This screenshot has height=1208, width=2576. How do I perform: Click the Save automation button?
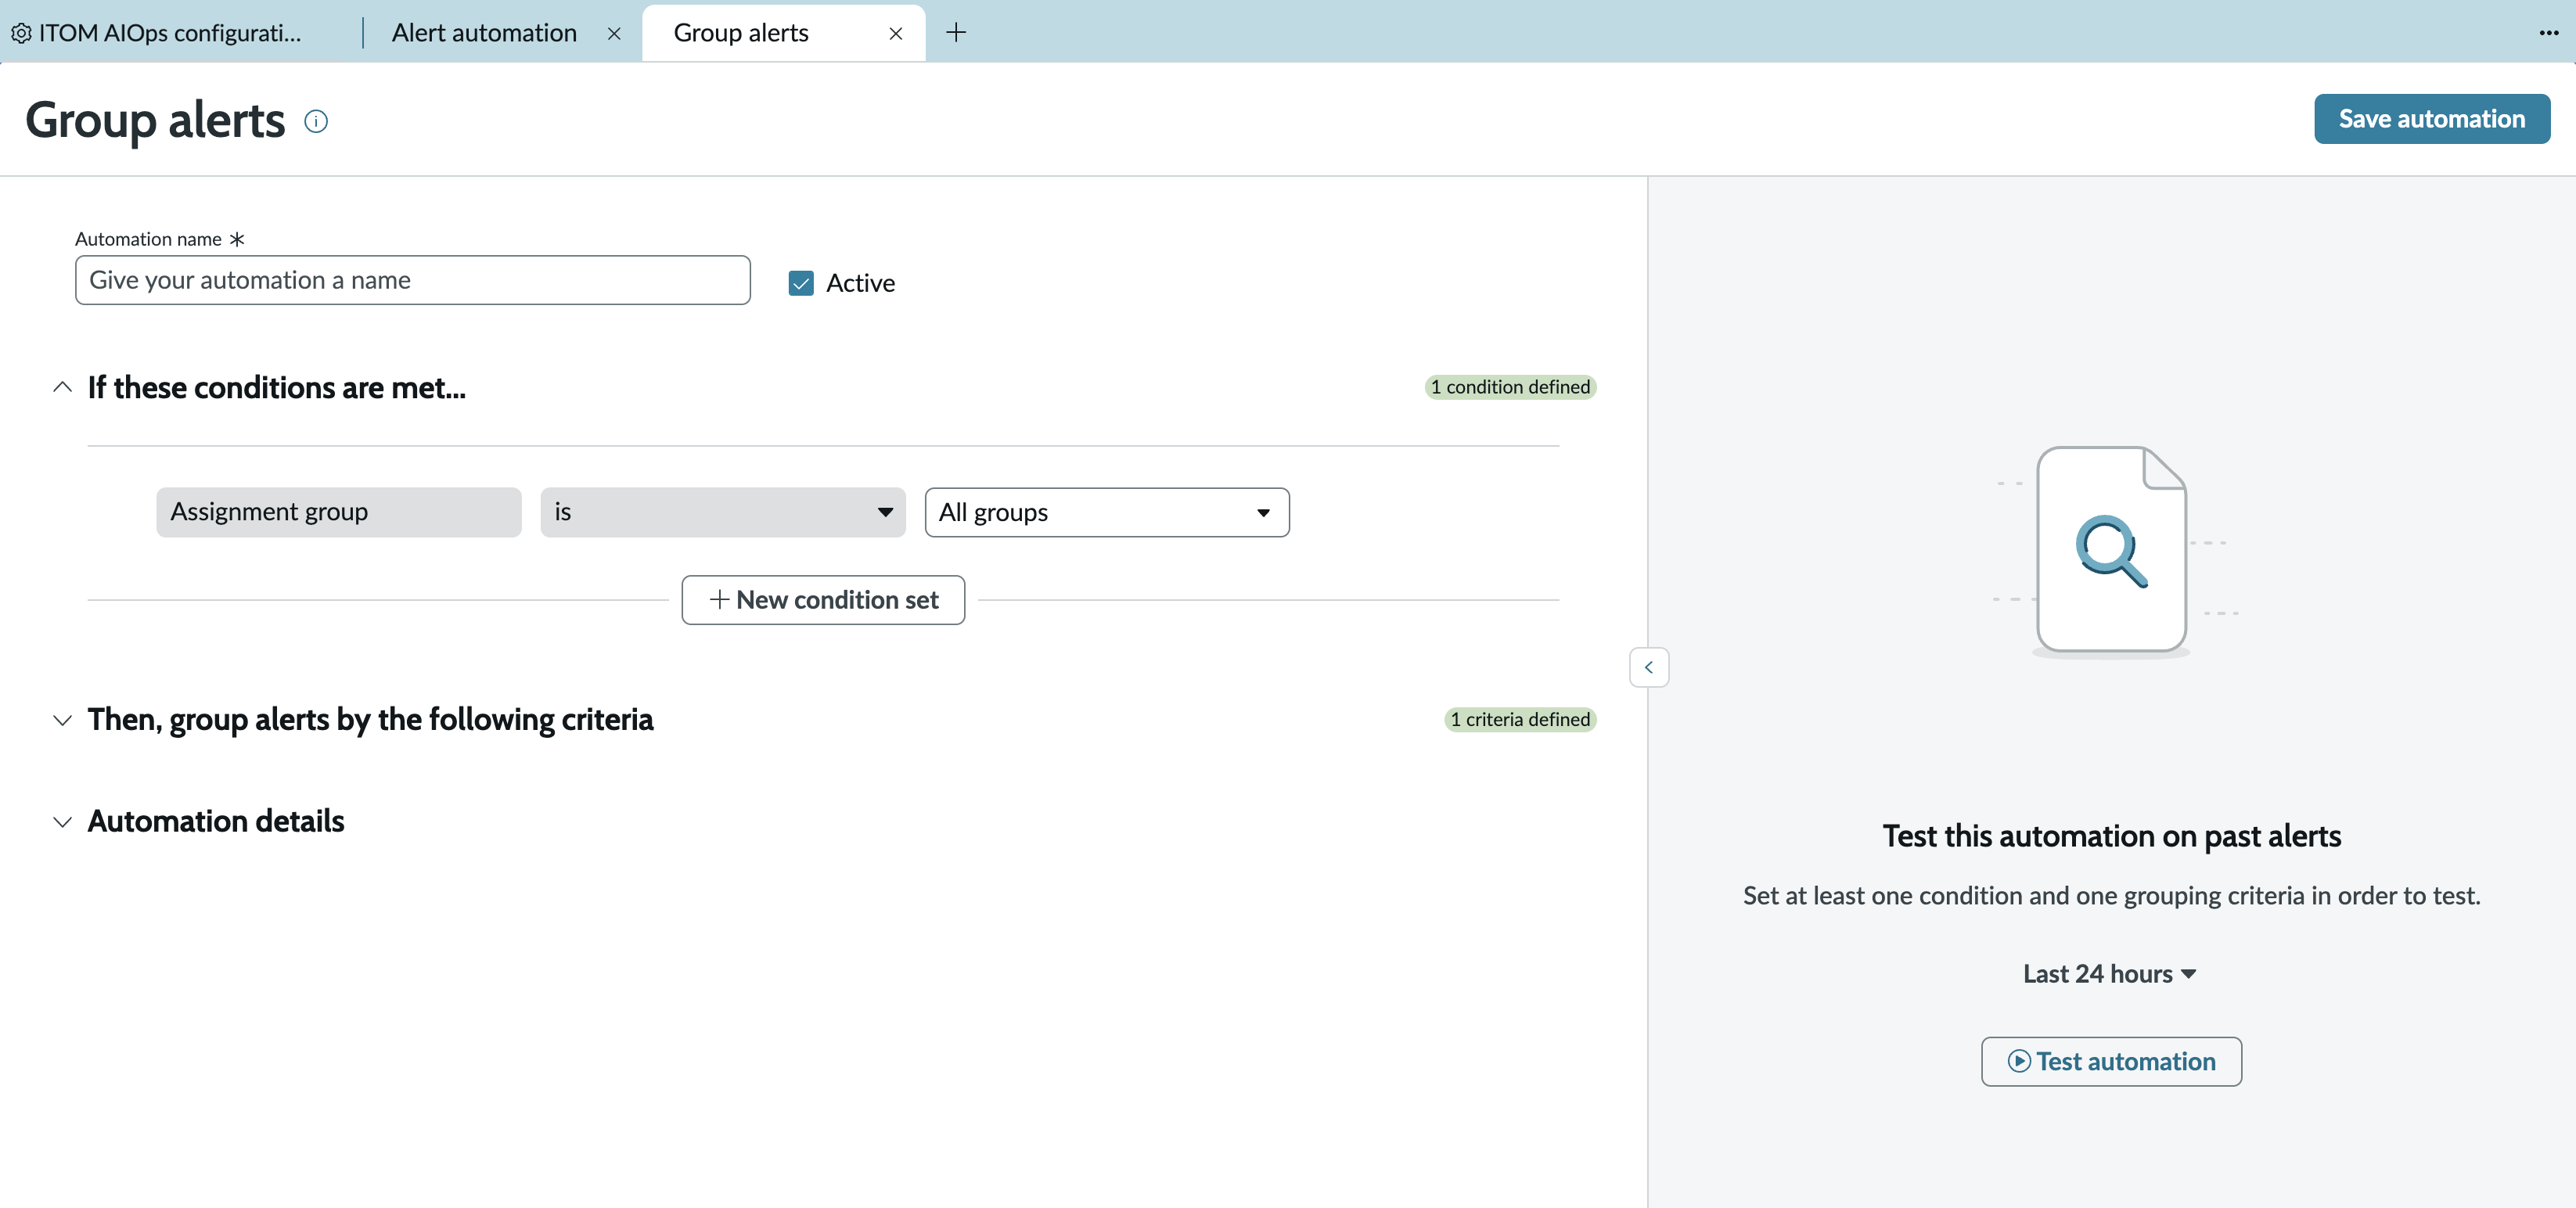(2432, 119)
